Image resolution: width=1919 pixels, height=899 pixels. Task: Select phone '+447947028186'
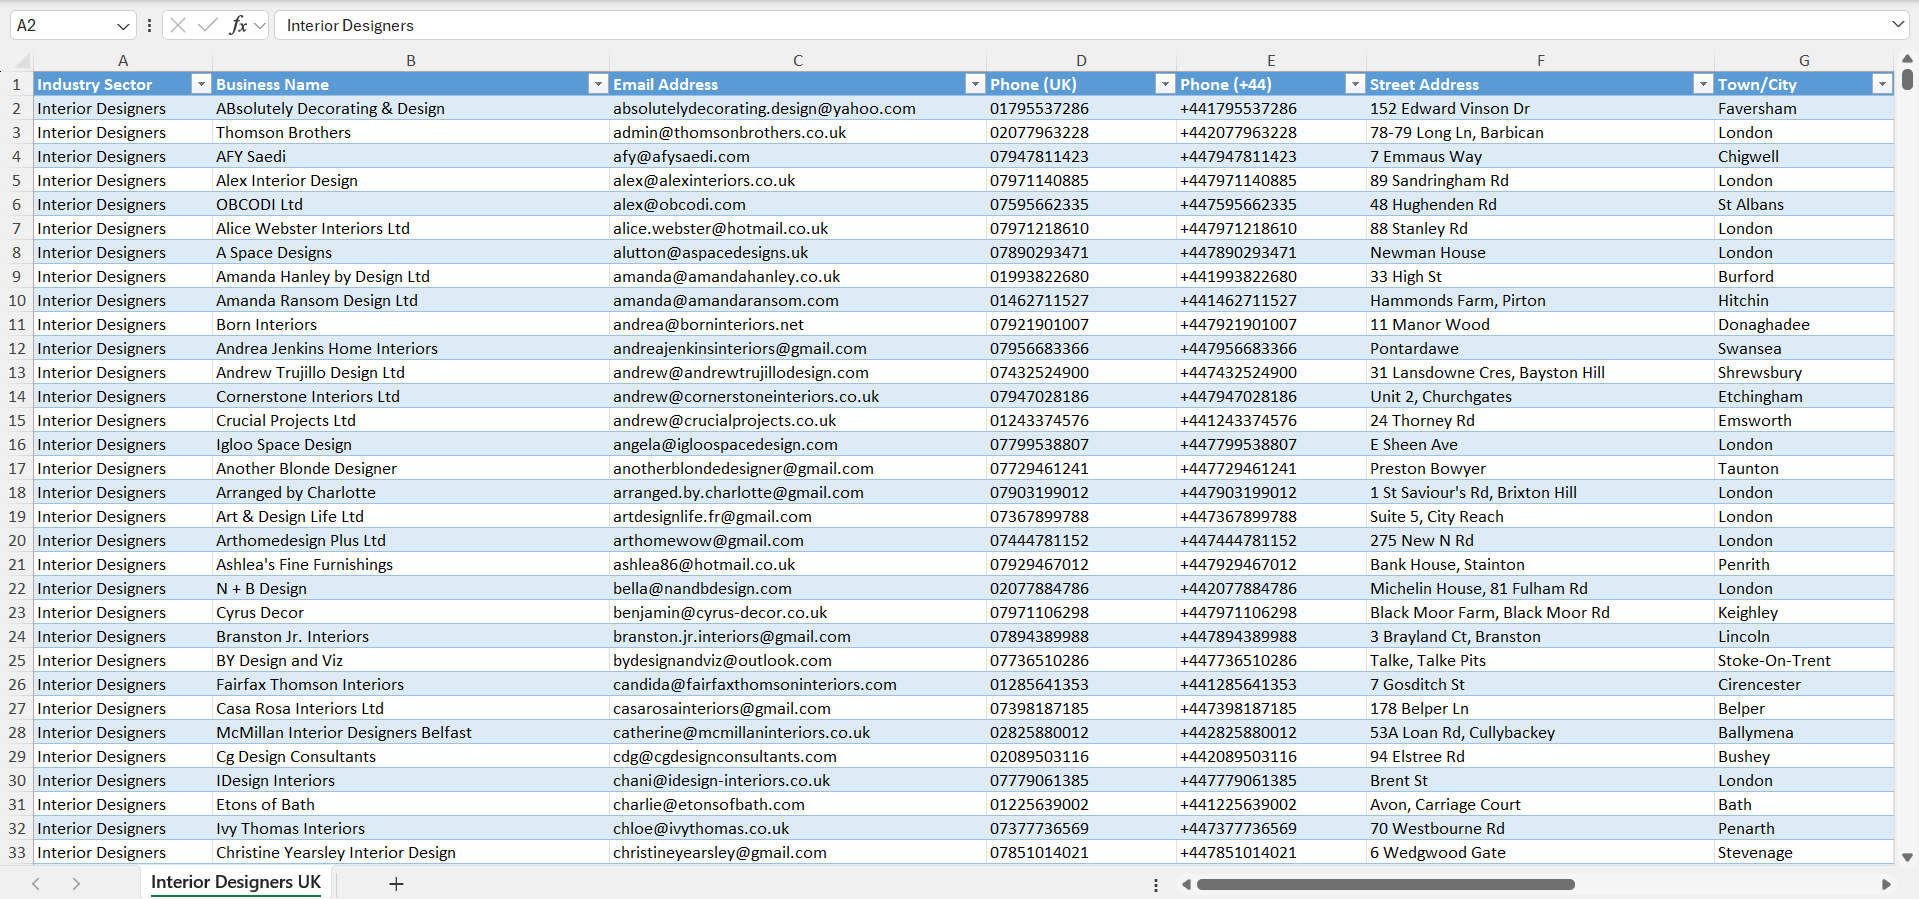tap(1271, 396)
